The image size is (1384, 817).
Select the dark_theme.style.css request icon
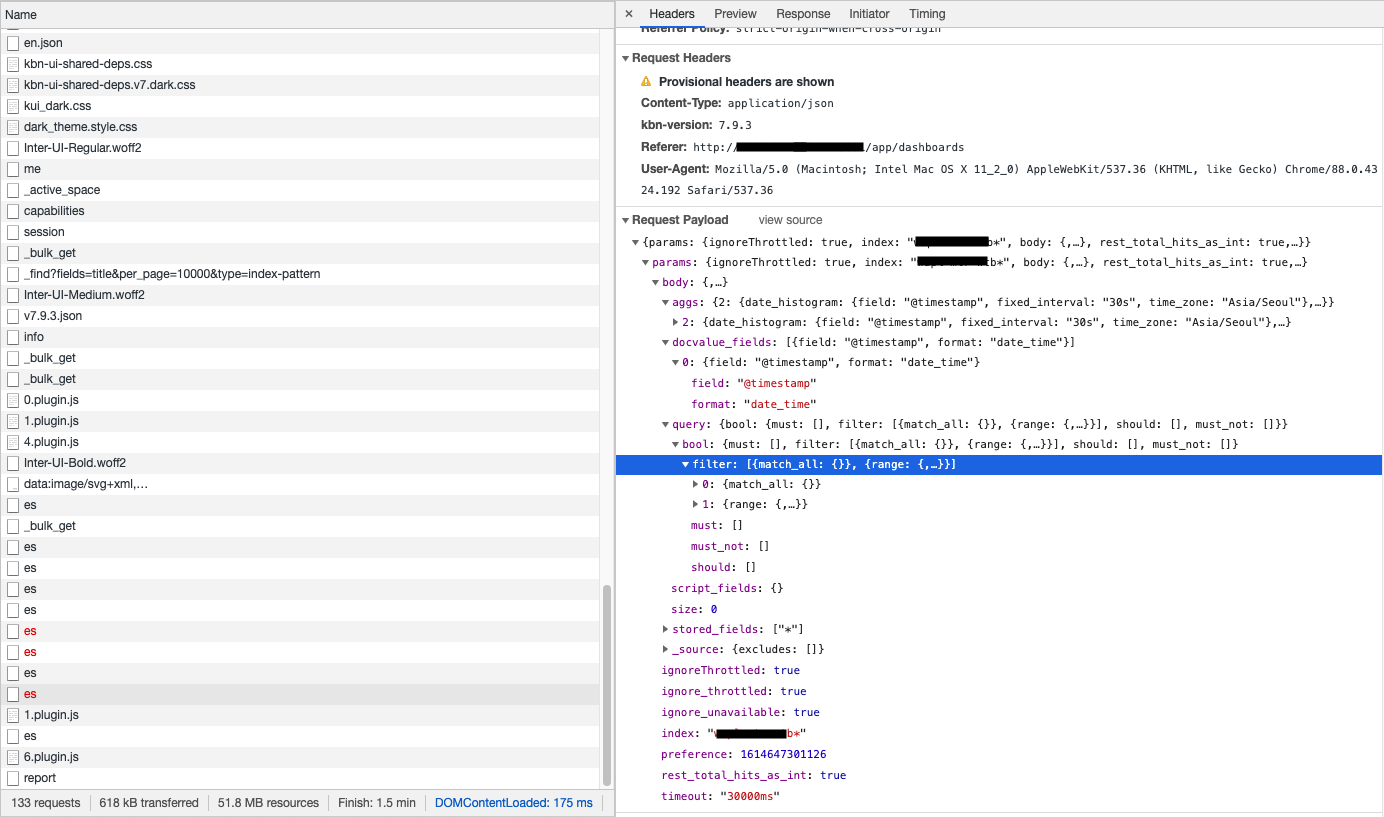(x=13, y=127)
